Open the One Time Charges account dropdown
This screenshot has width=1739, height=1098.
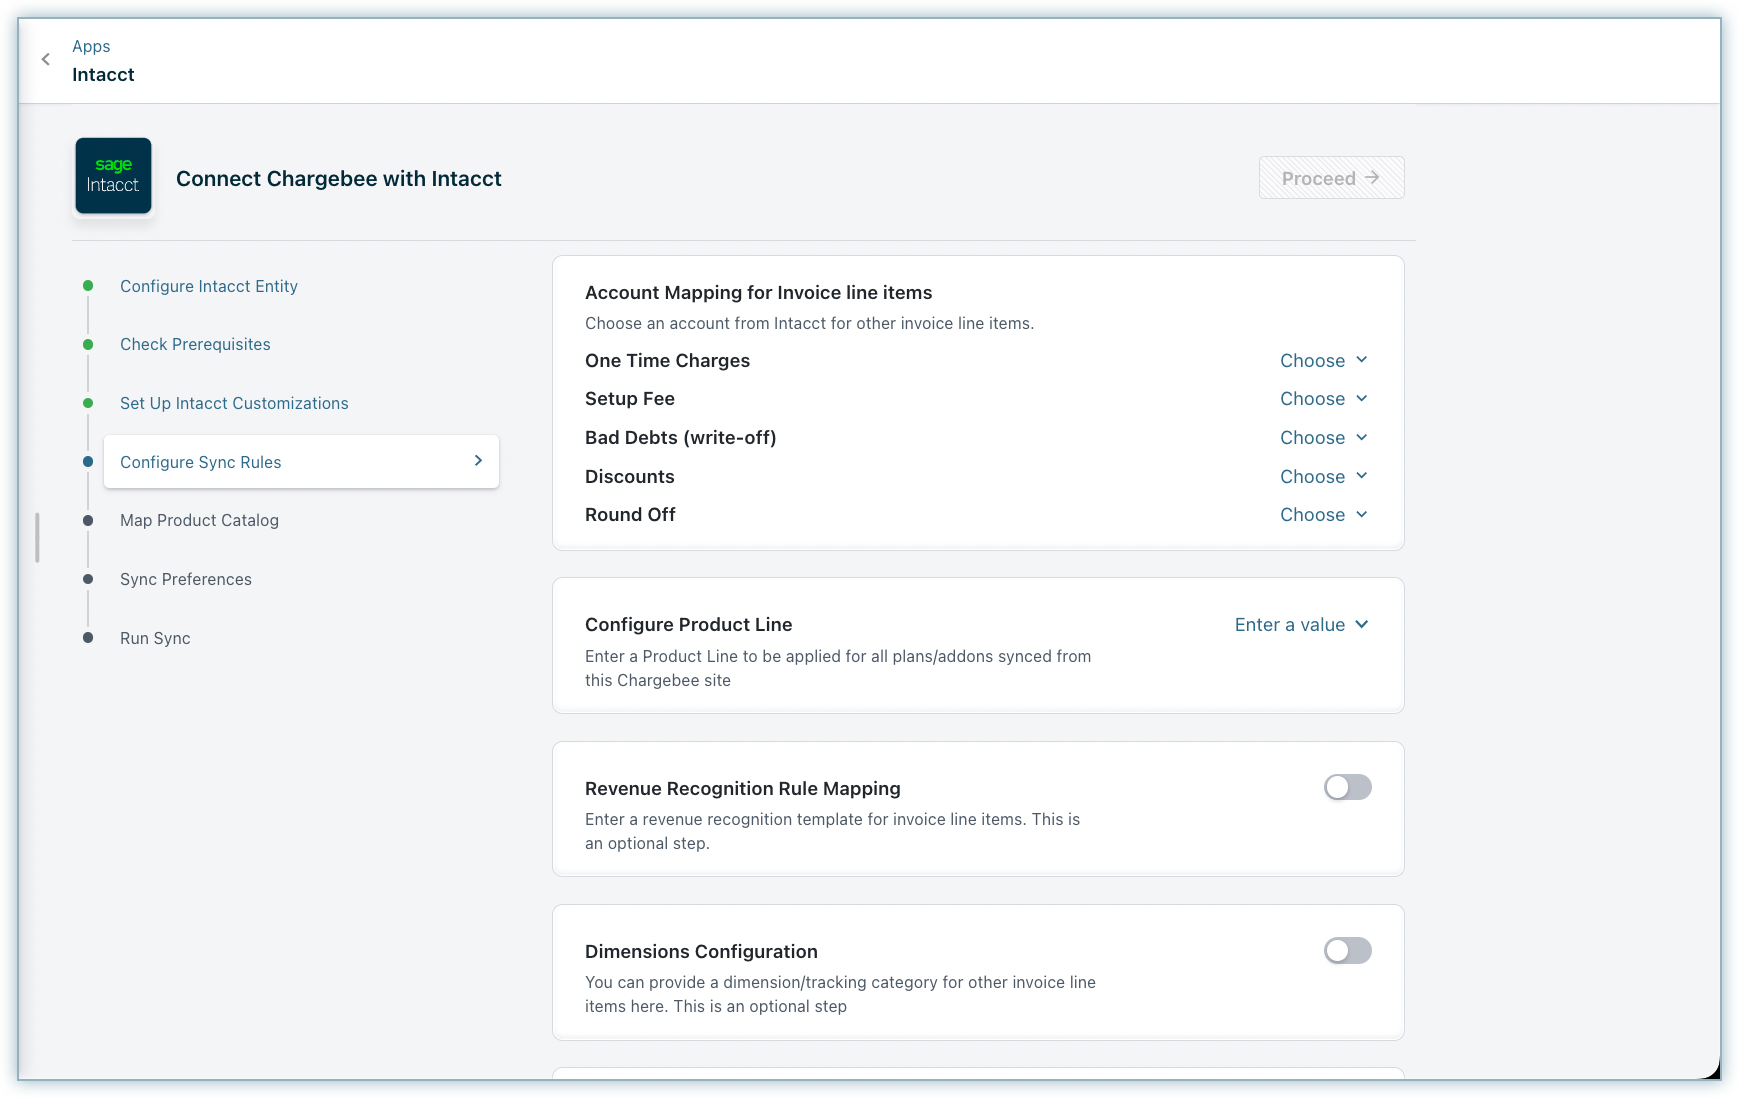click(x=1323, y=361)
